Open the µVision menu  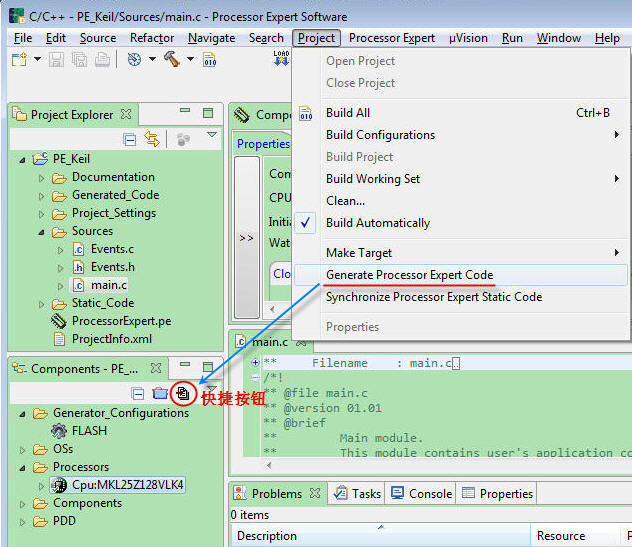click(x=468, y=38)
